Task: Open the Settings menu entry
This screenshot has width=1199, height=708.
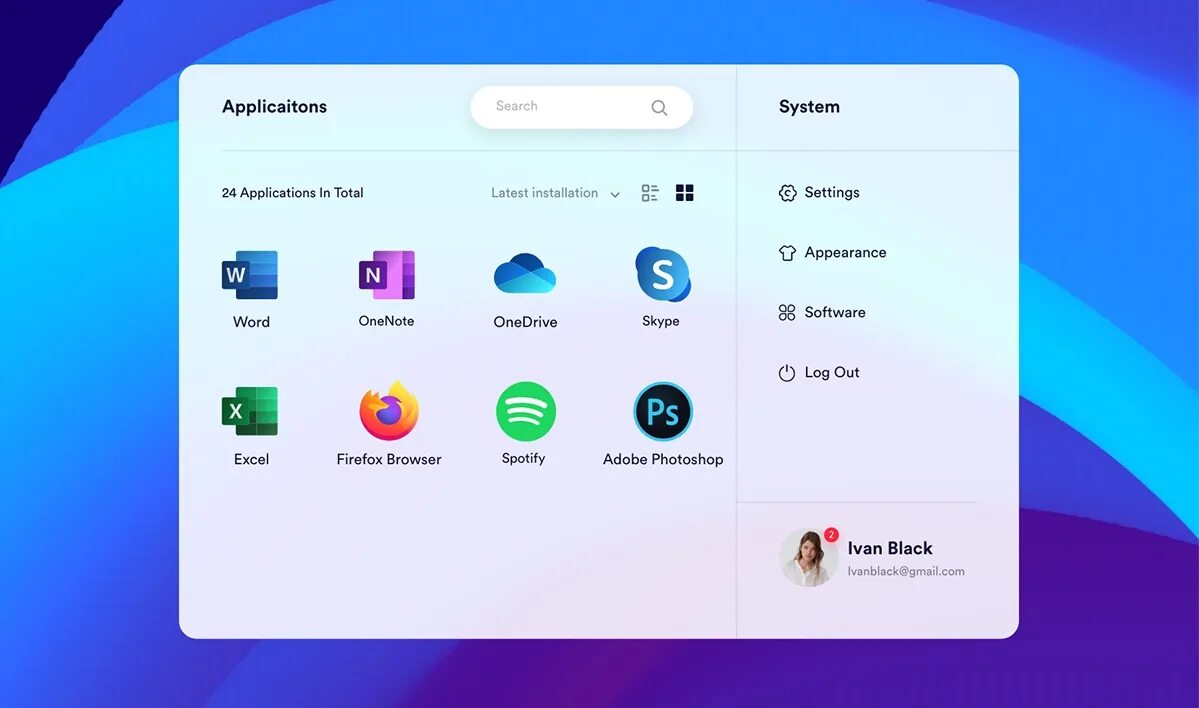Action: 819,193
